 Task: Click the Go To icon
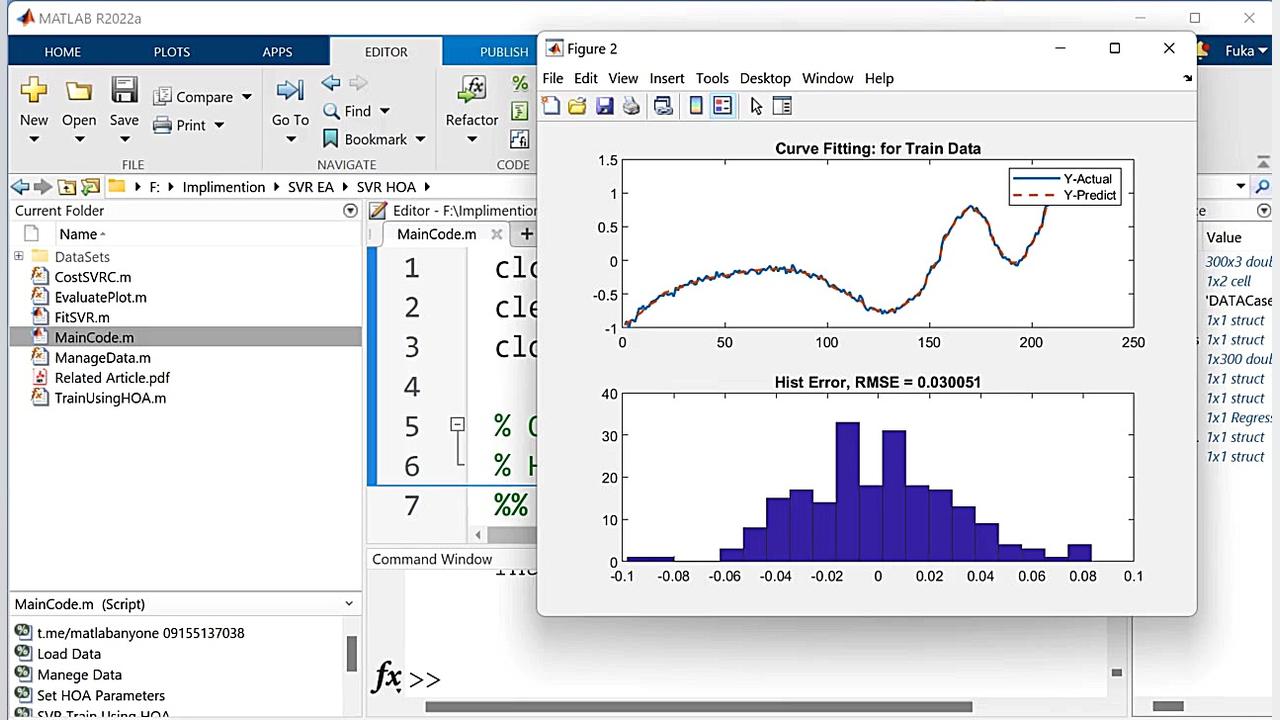[x=290, y=91]
